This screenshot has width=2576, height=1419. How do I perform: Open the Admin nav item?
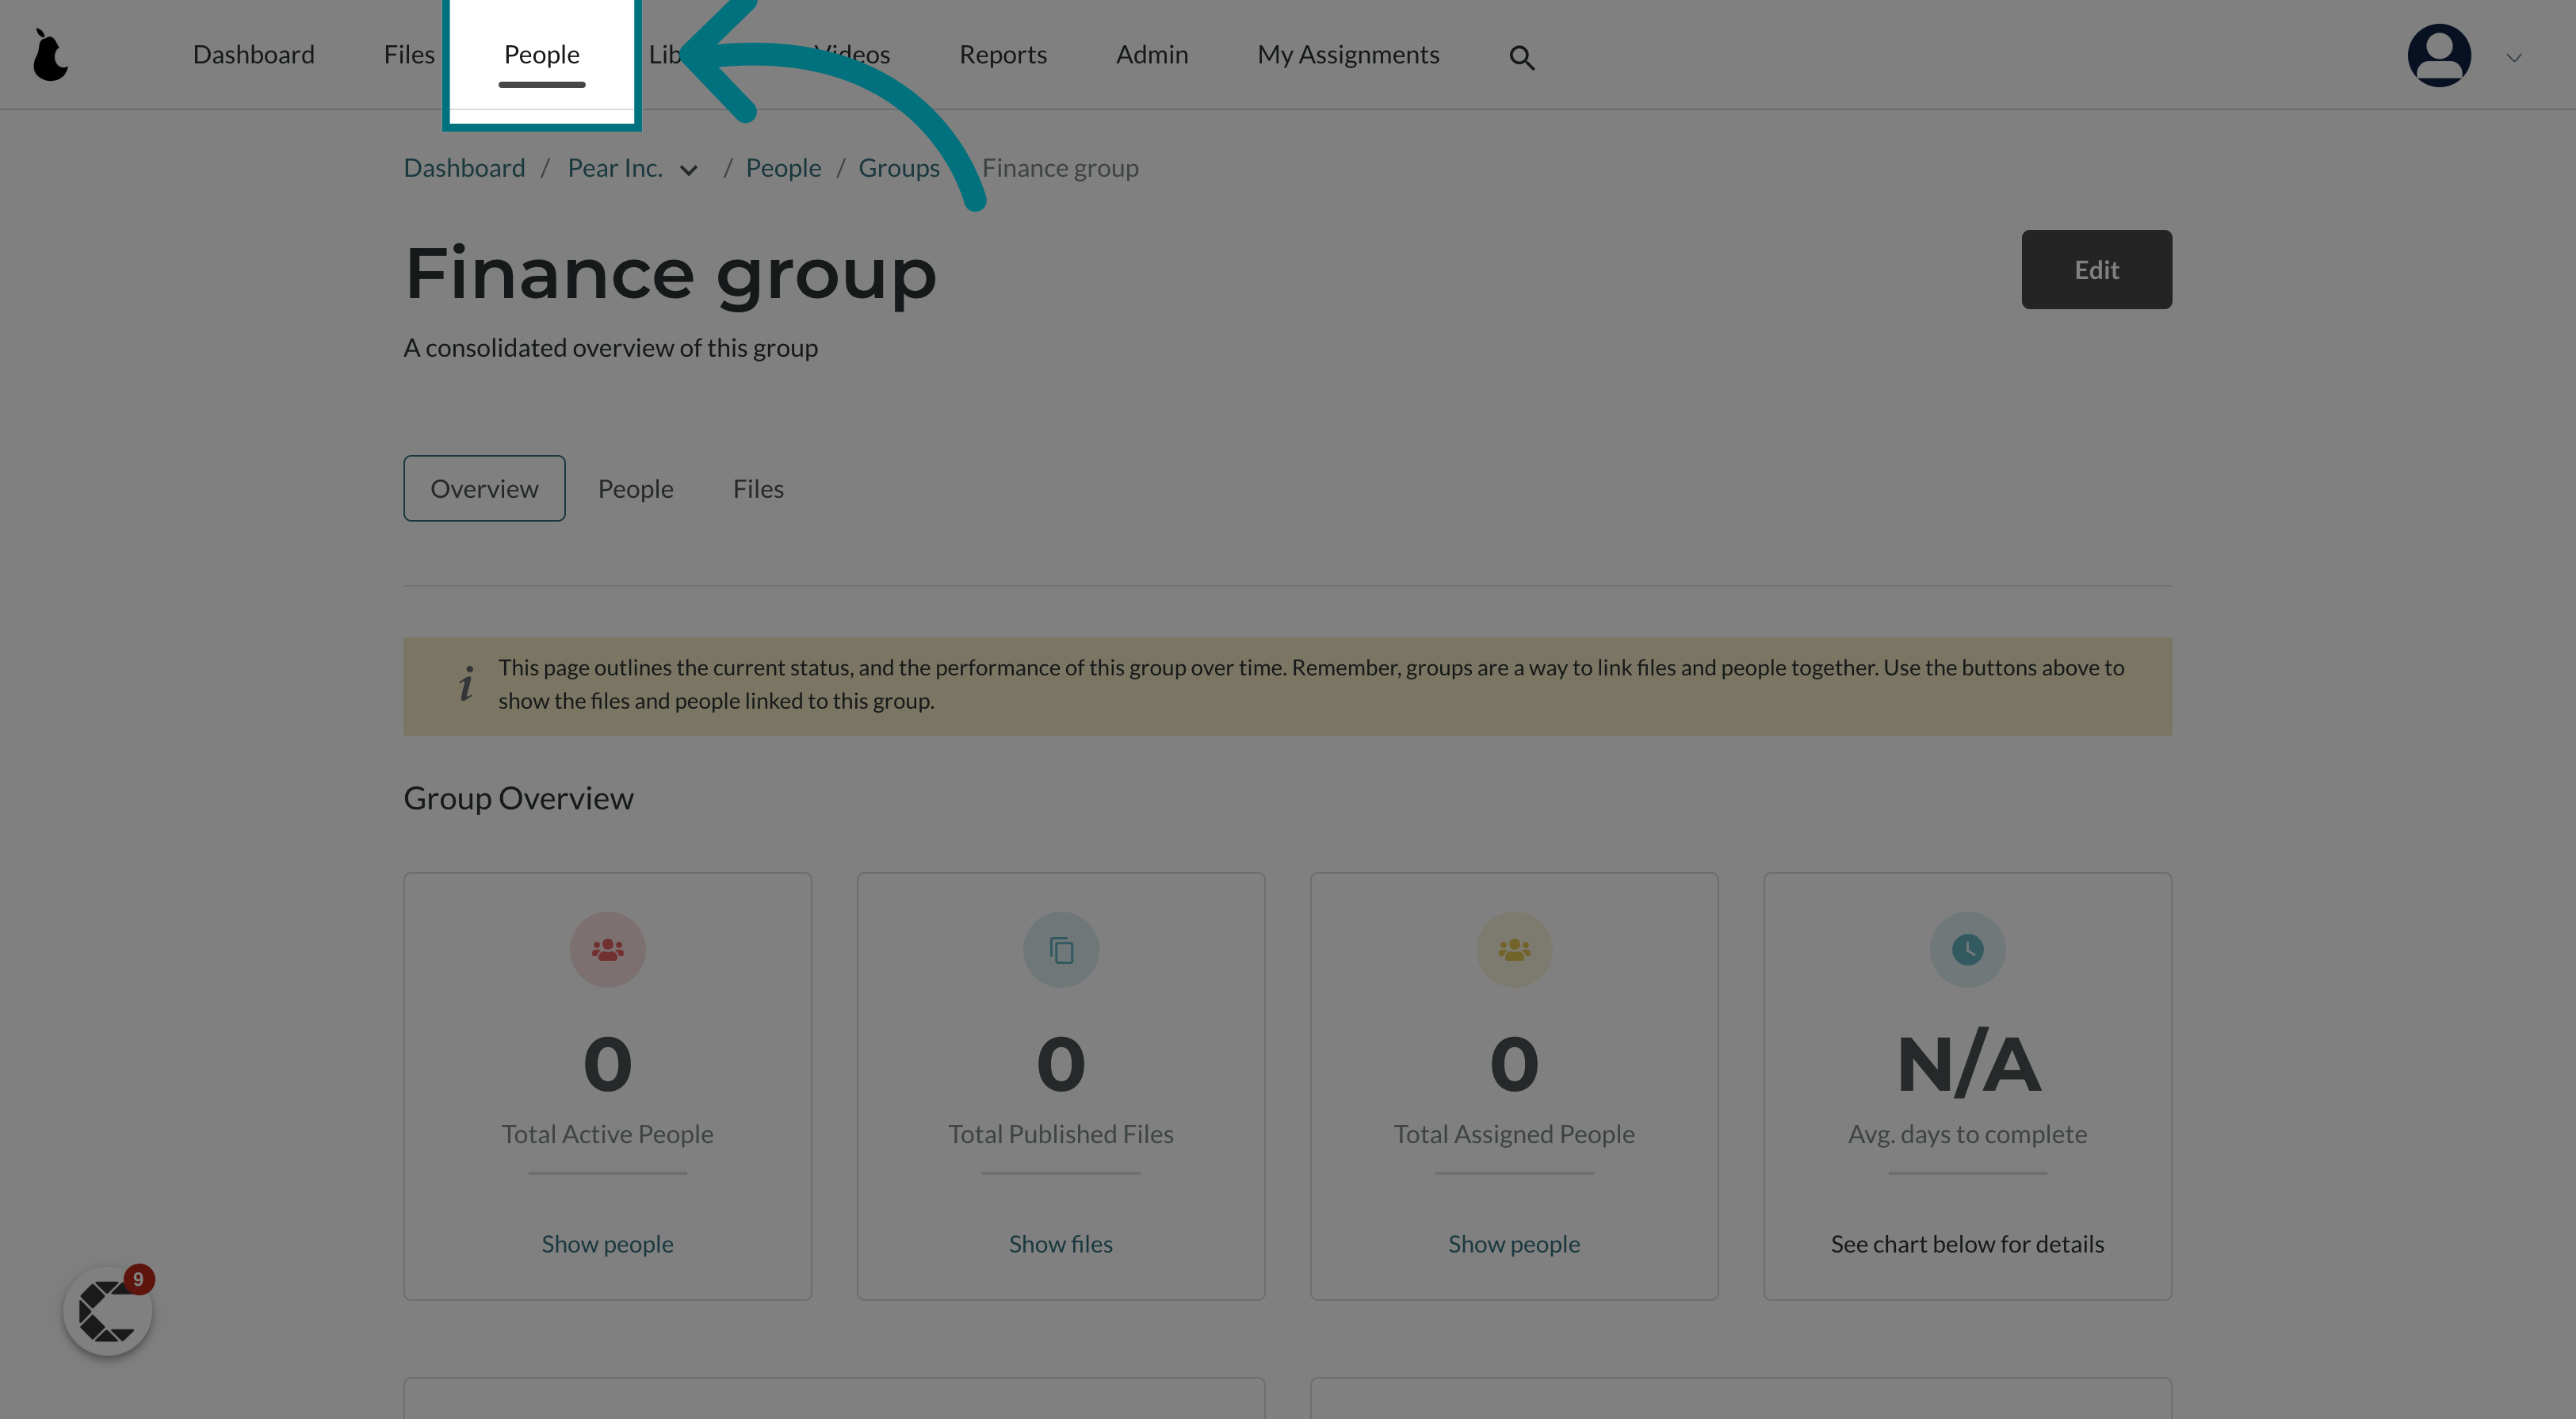[x=1152, y=55]
